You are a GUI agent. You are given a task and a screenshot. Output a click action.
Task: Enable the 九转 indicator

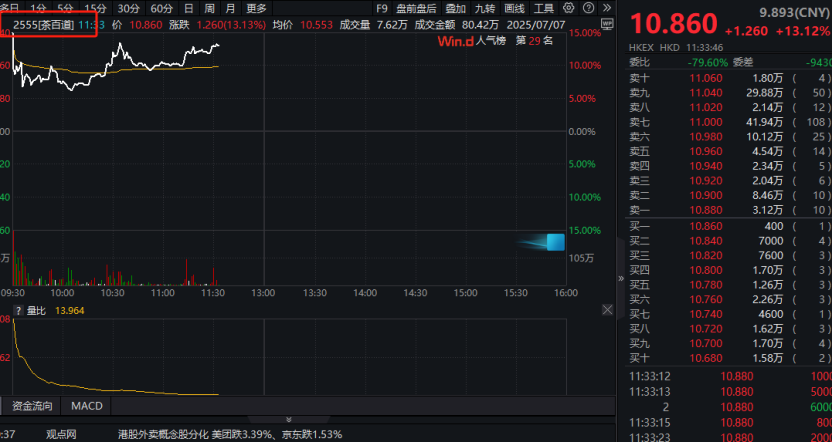[x=486, y=9]
